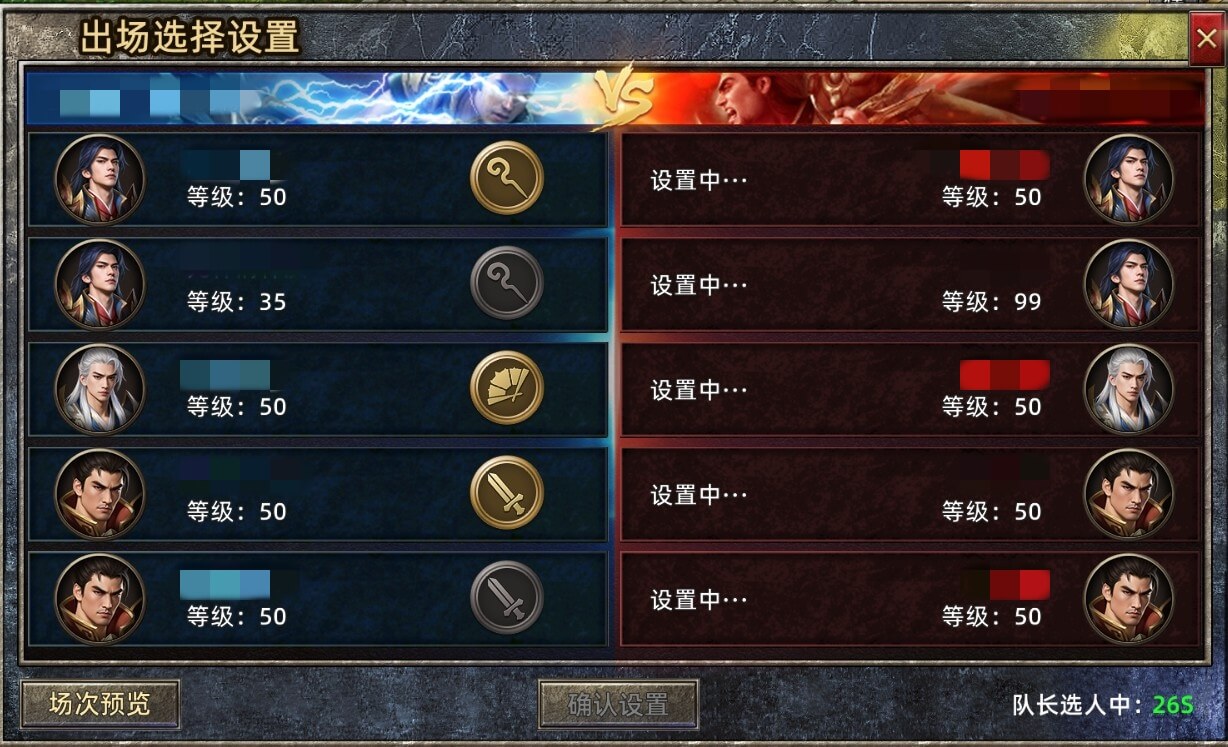The image size is (1228, 747).
Task: Click enemy team's top-row mage portrait
Action: tap(1129, 180)
